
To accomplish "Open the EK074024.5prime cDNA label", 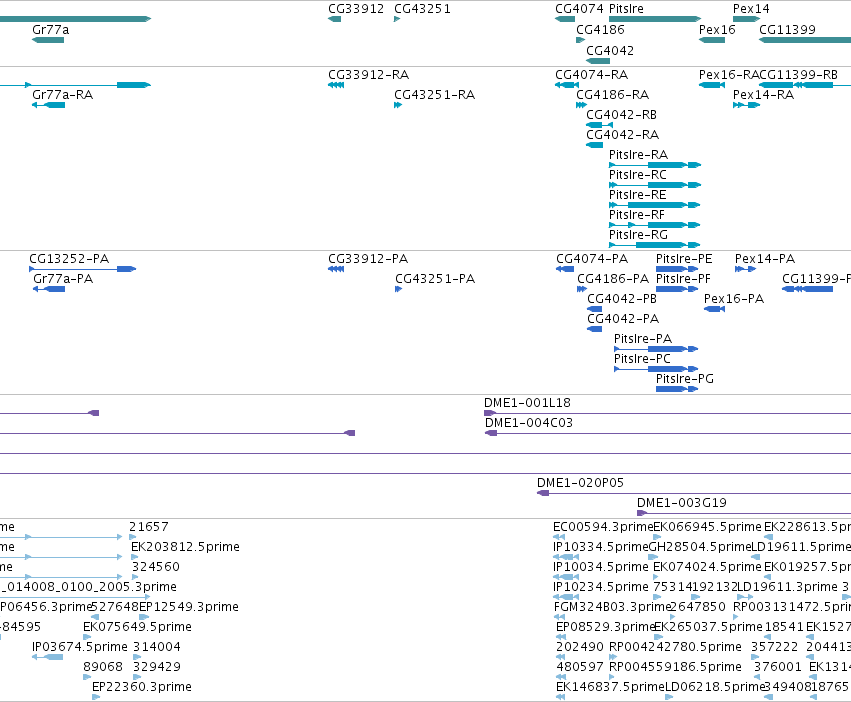I will pyautogui.click(x=707, y=567).
